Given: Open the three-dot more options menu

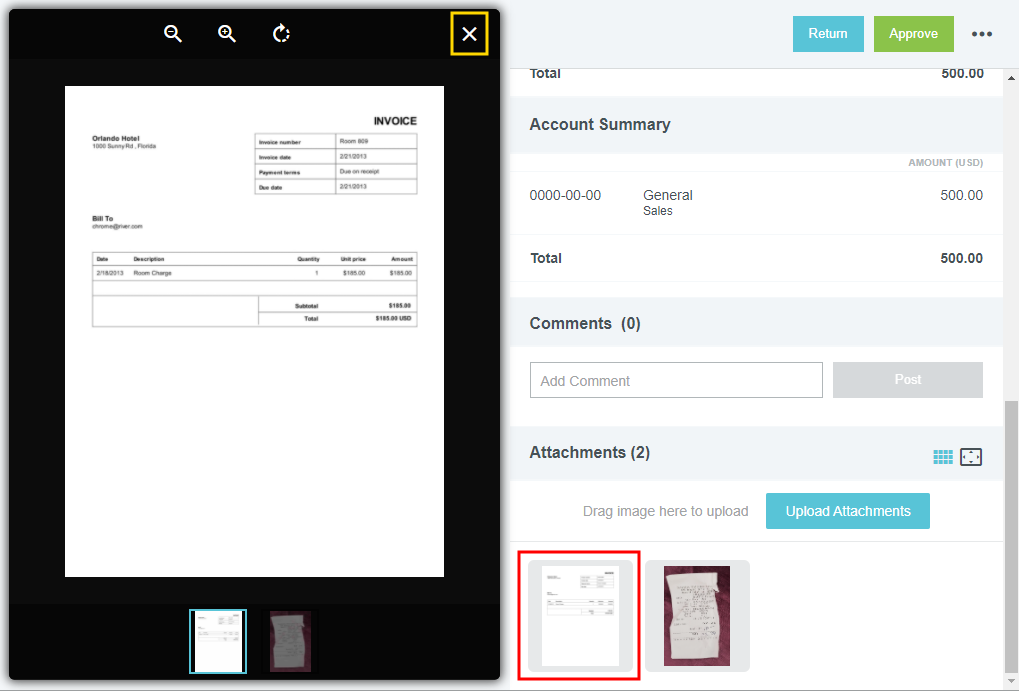Looking at the screenshot, I should (x=982, y=34).
